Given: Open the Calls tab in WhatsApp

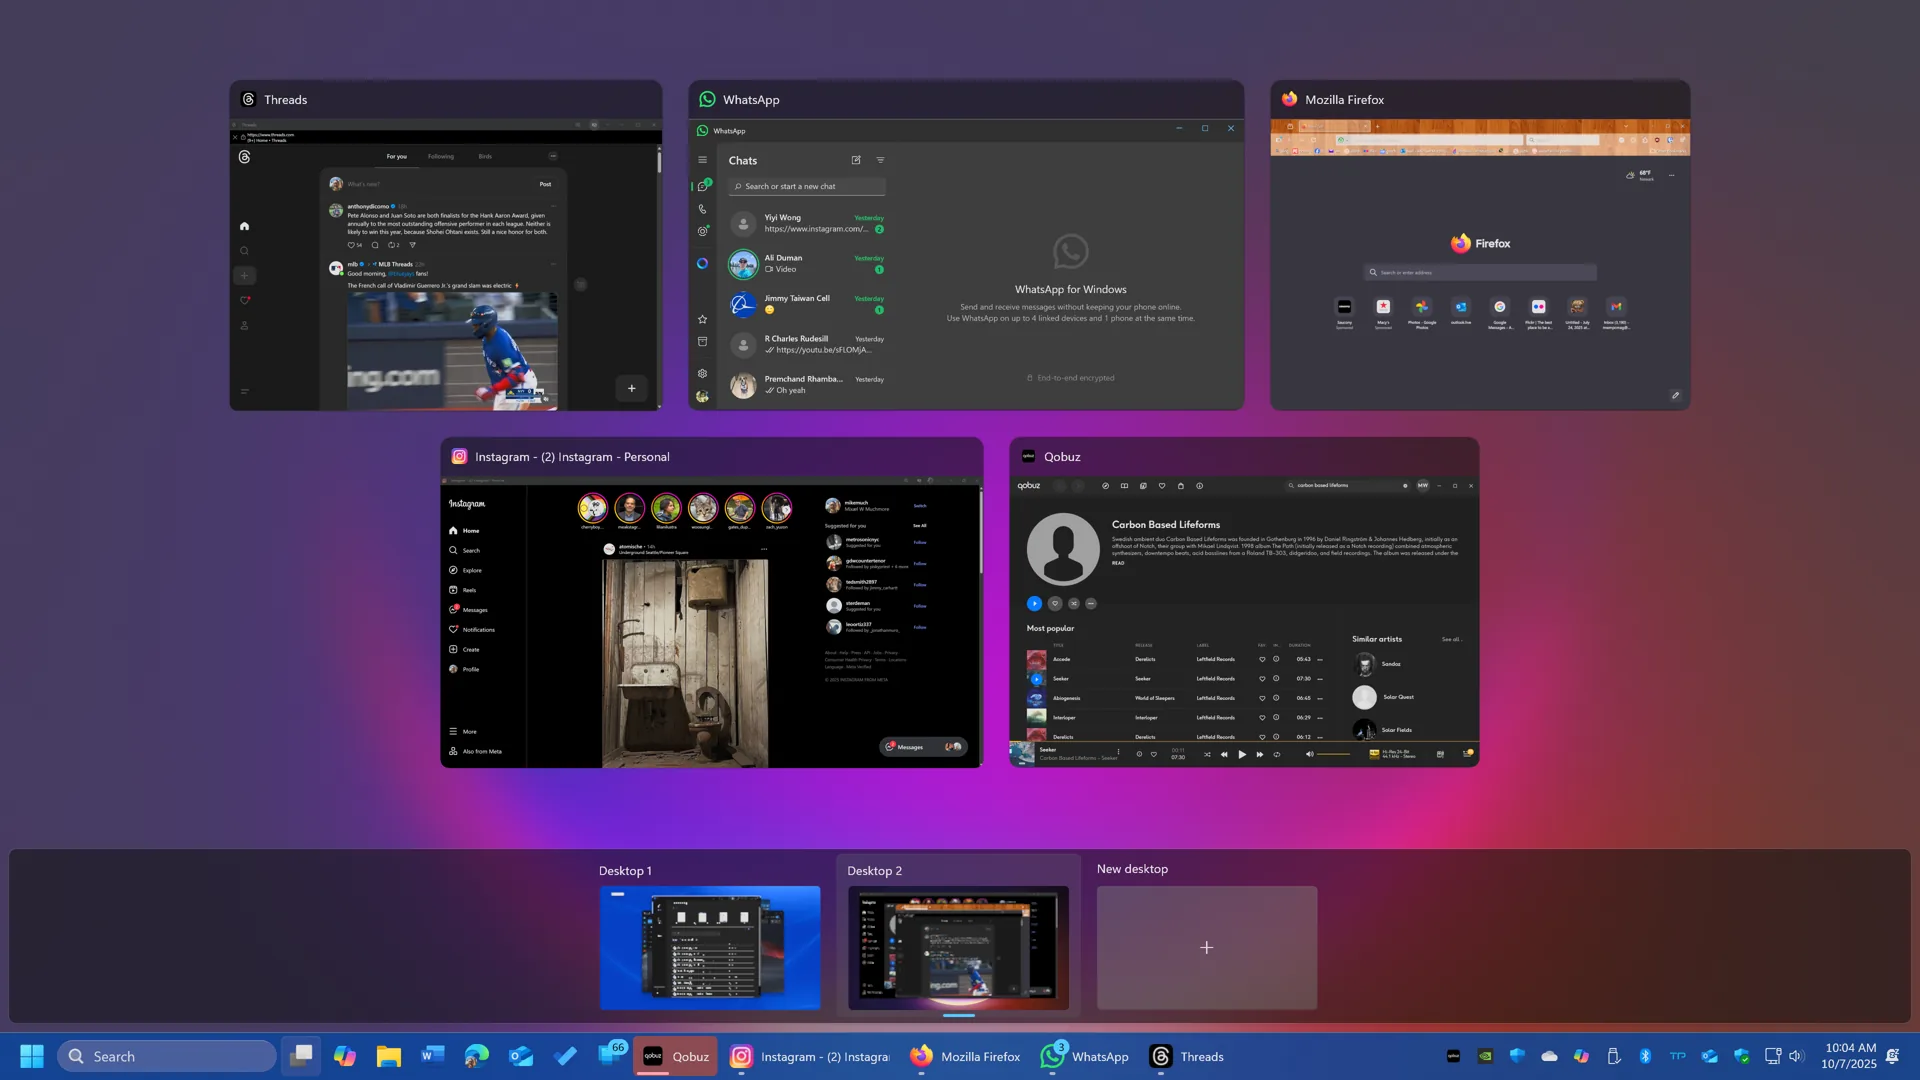Looking at the screenshot, I should click(x=702, y=207).
